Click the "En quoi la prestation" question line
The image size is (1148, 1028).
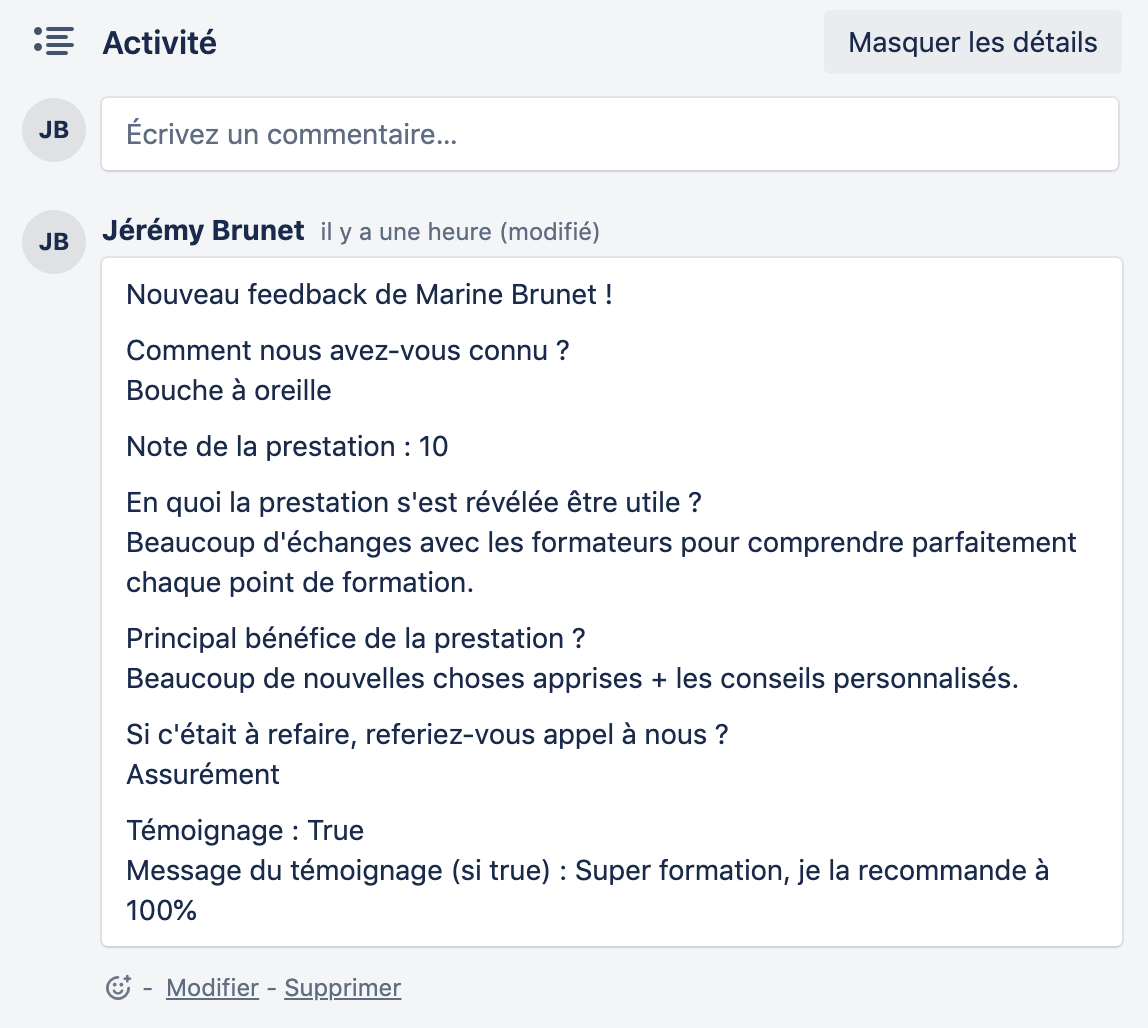click(x=414, y=502)
